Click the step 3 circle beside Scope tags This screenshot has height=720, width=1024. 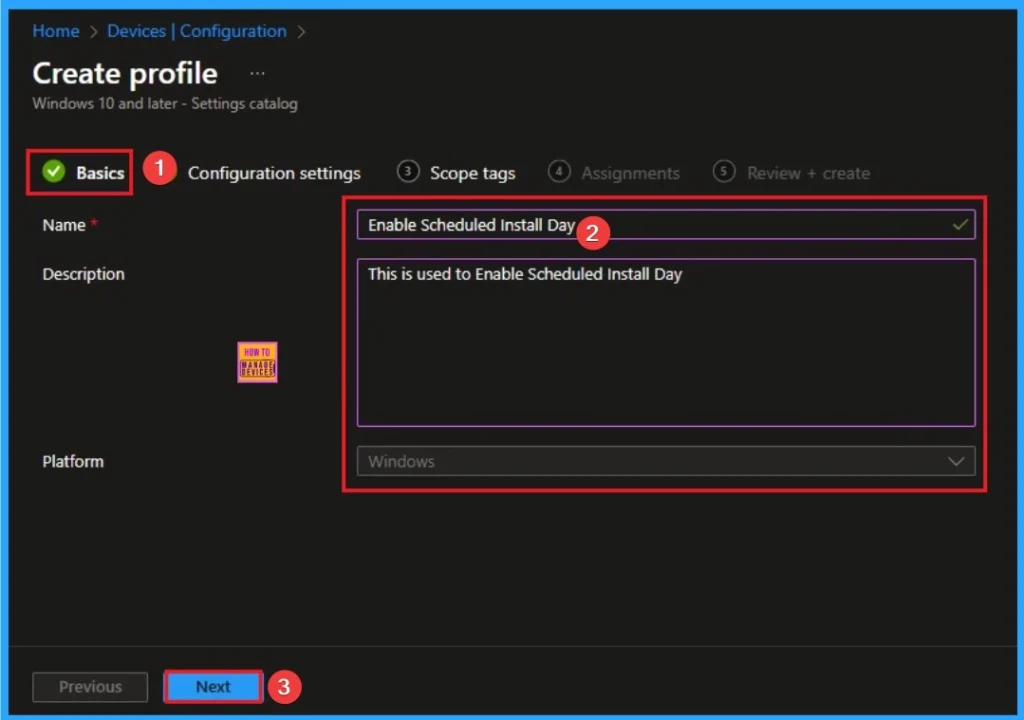tap(408, 171)
